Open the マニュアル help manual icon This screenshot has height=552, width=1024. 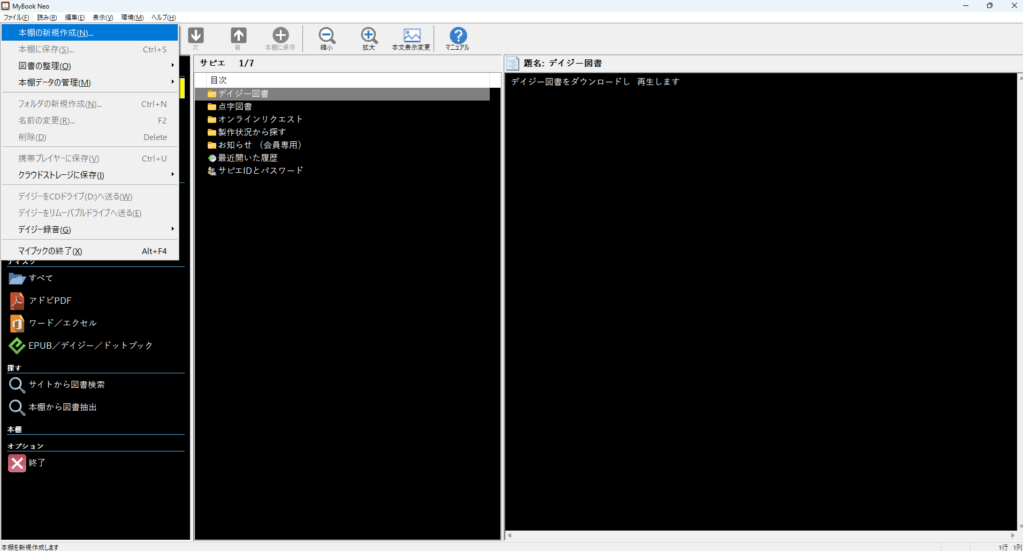click(457, 38)
